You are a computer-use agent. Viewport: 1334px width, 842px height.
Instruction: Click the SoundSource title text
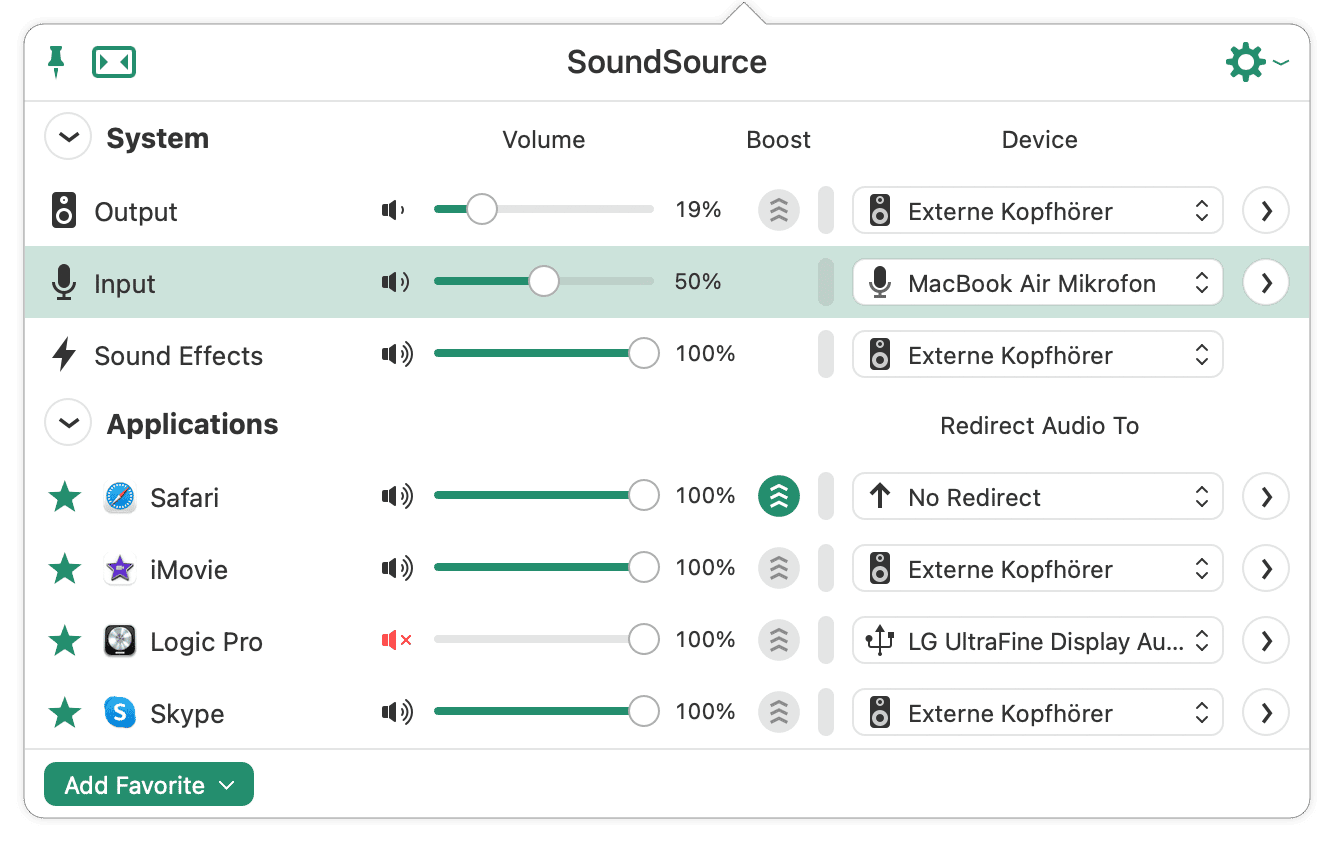point(667,62)
